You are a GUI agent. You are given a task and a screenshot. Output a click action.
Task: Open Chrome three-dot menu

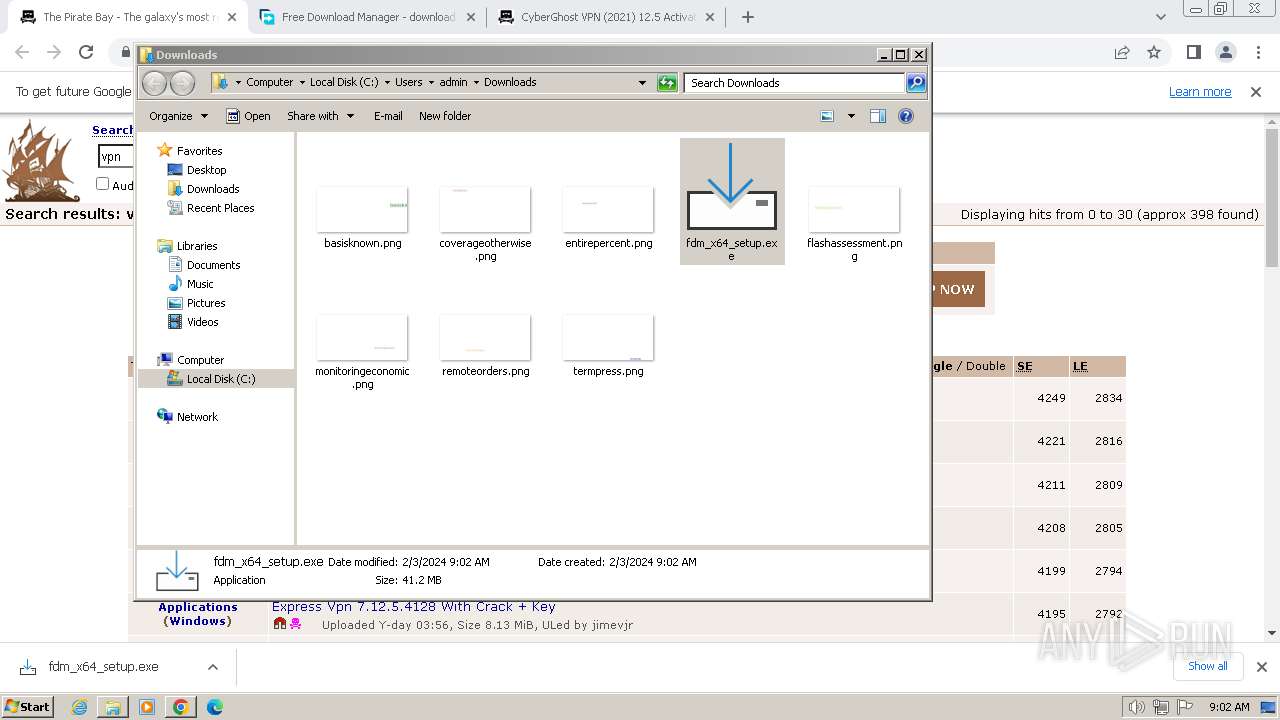pos(1257,53)
